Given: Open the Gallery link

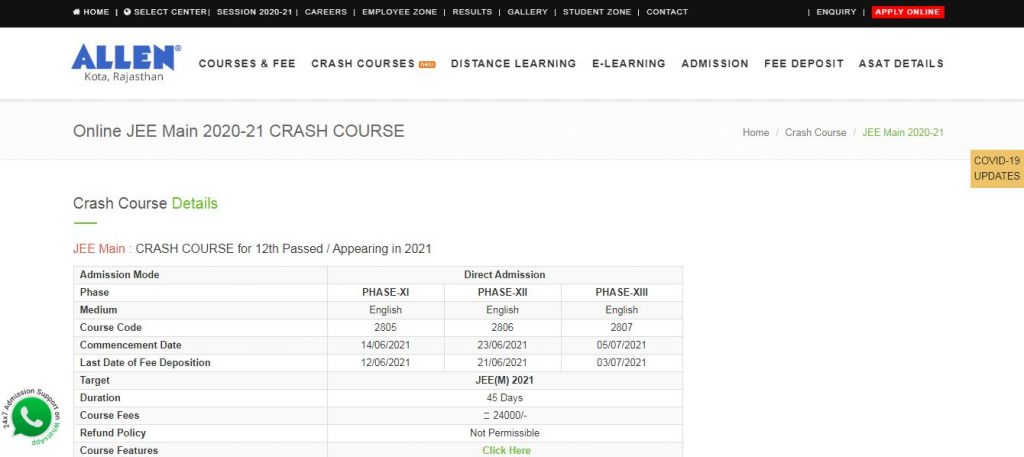Looking at the screenshot, I should coord(527,12).
